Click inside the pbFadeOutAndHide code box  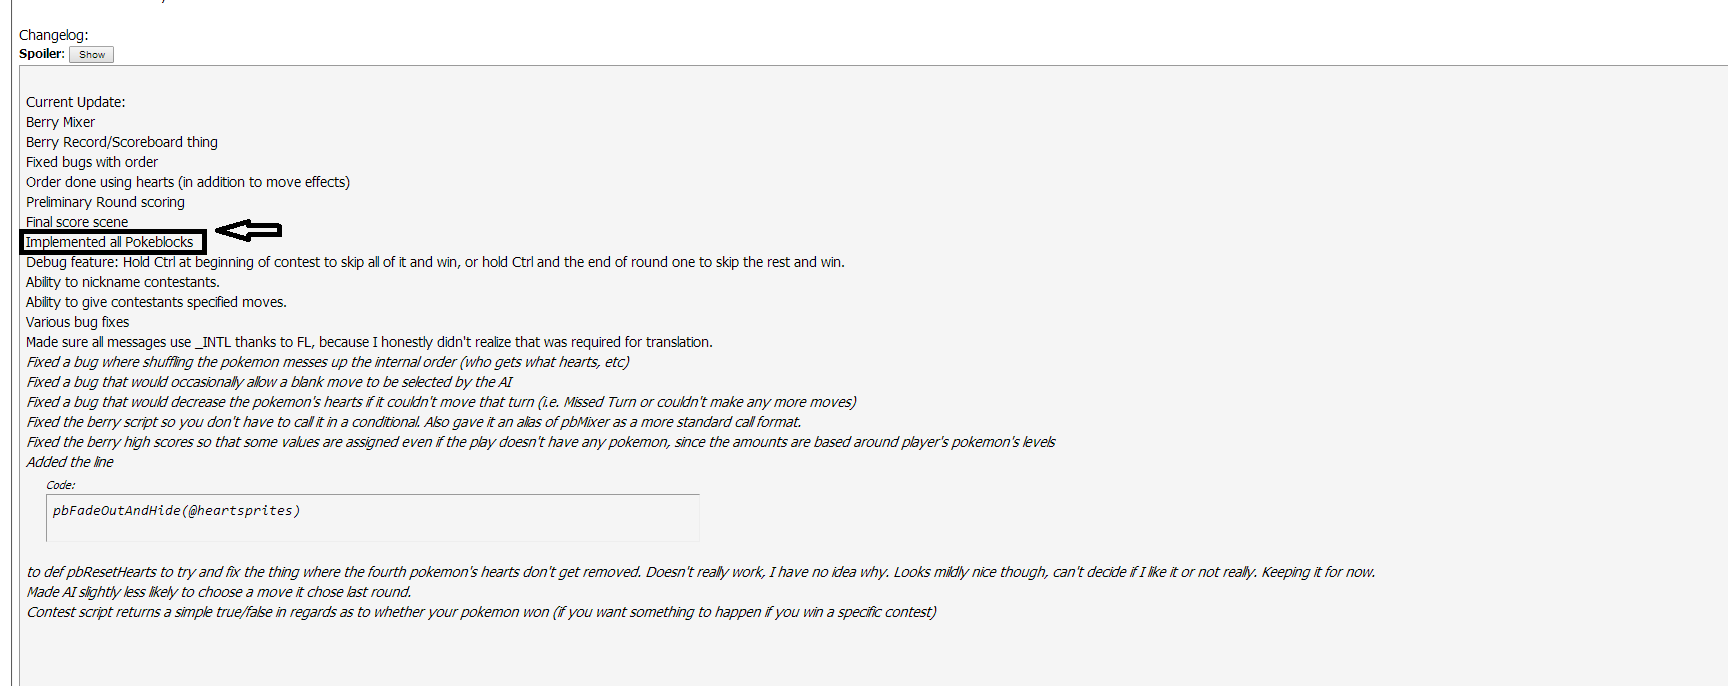[372, 517]
